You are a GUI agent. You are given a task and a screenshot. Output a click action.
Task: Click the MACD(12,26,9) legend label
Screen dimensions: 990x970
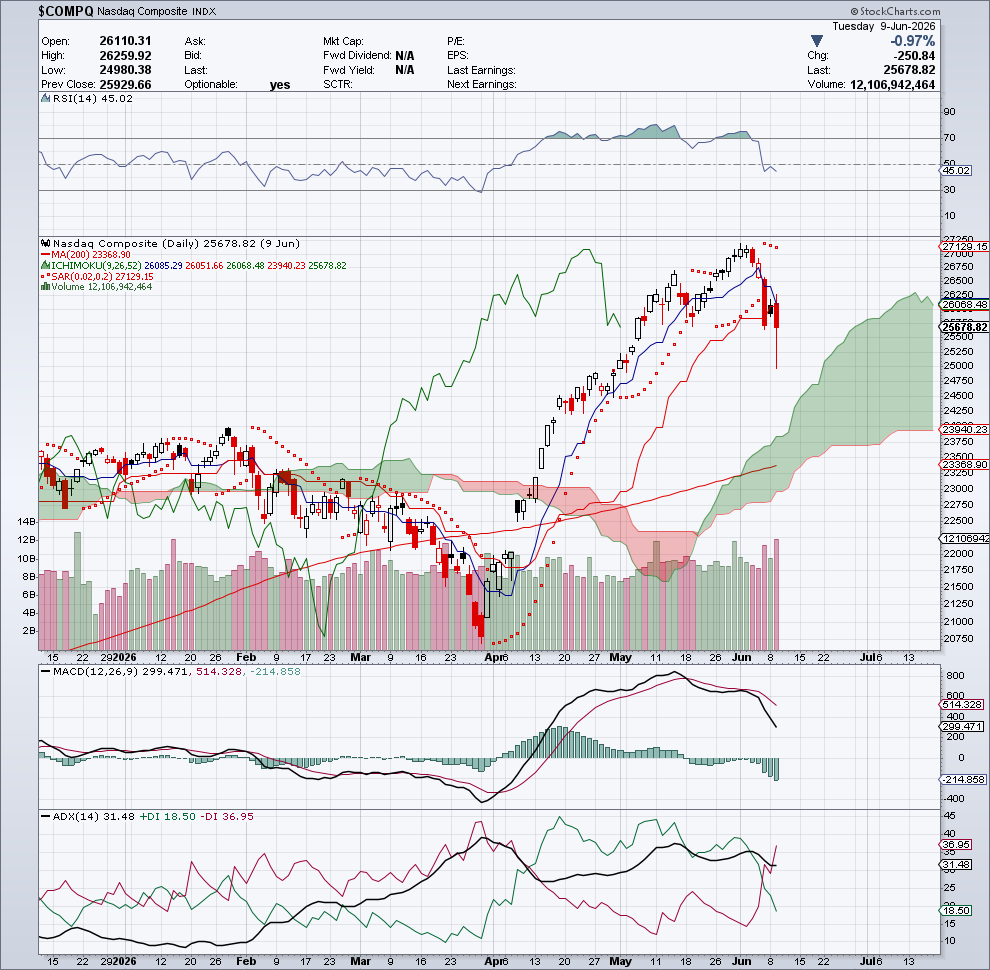(95, 671)
